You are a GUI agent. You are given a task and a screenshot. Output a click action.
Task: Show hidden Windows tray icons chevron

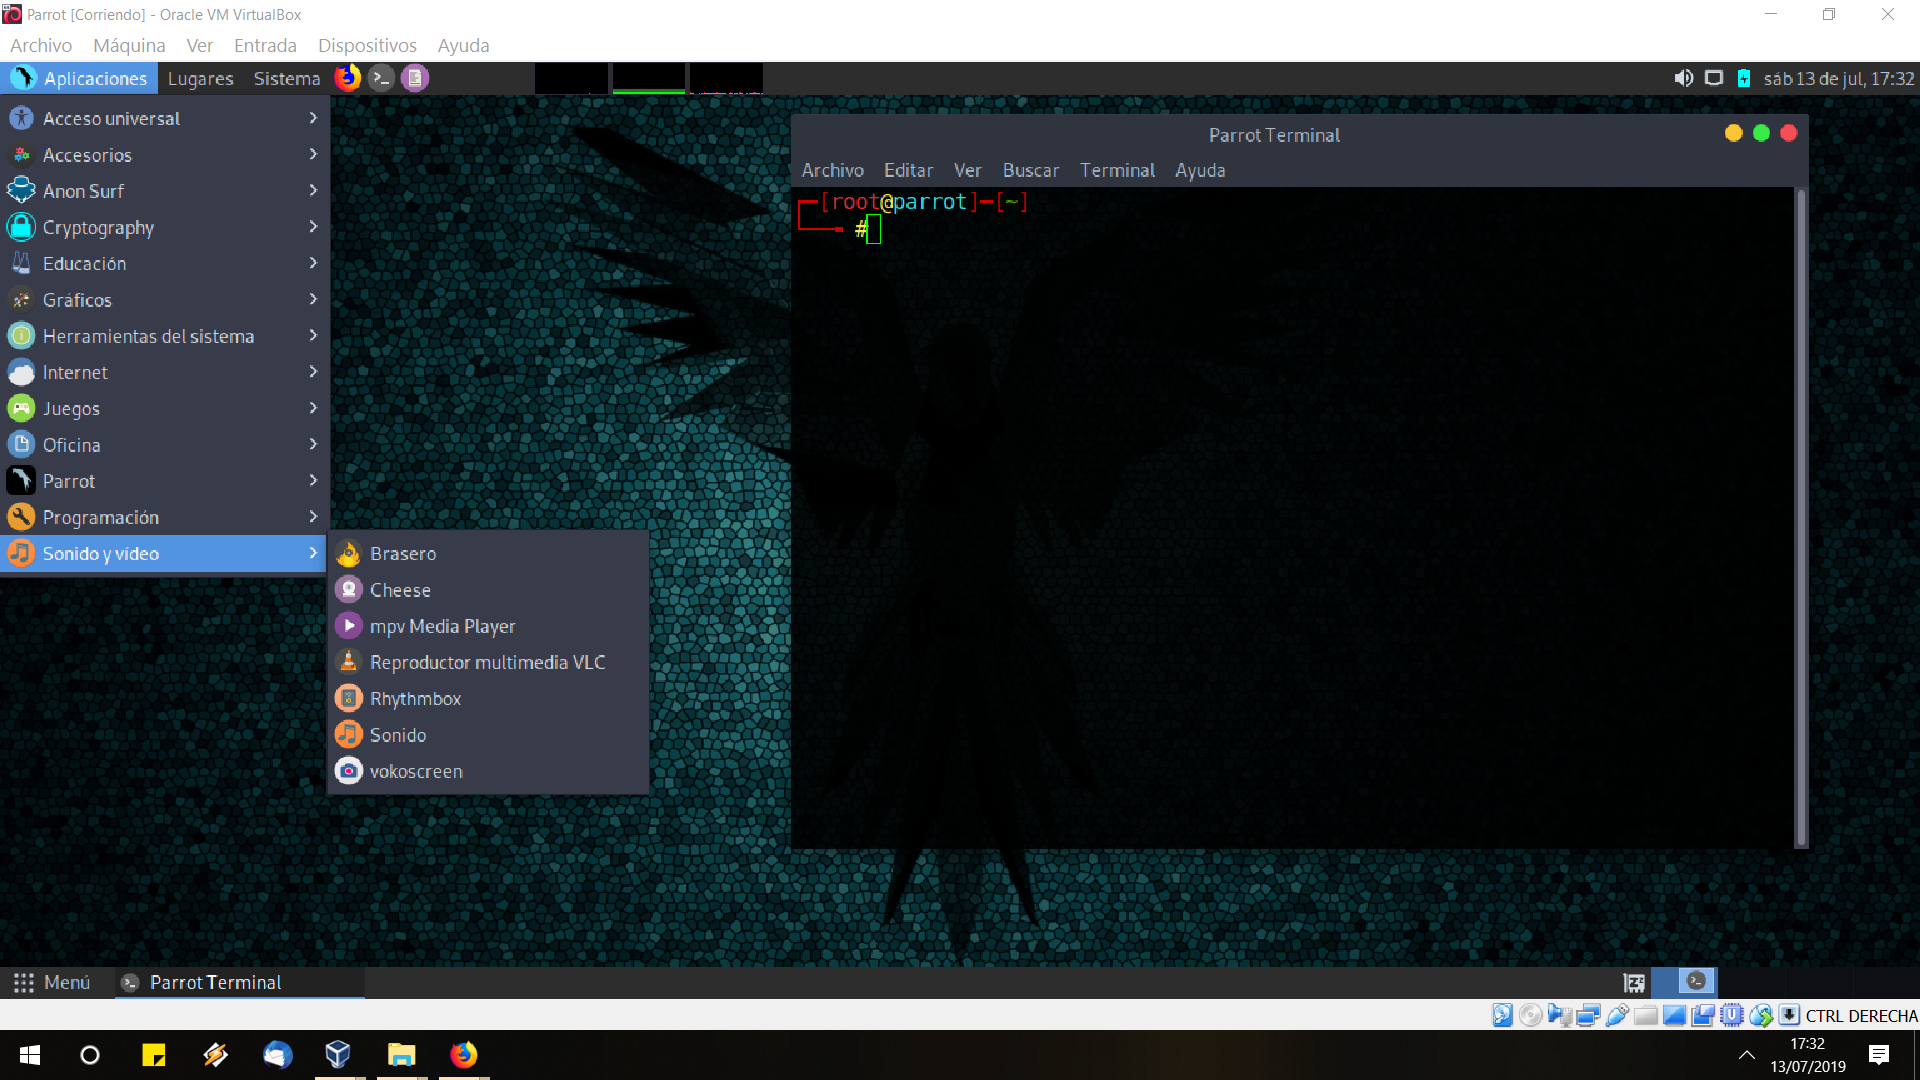(1746, 1055)
